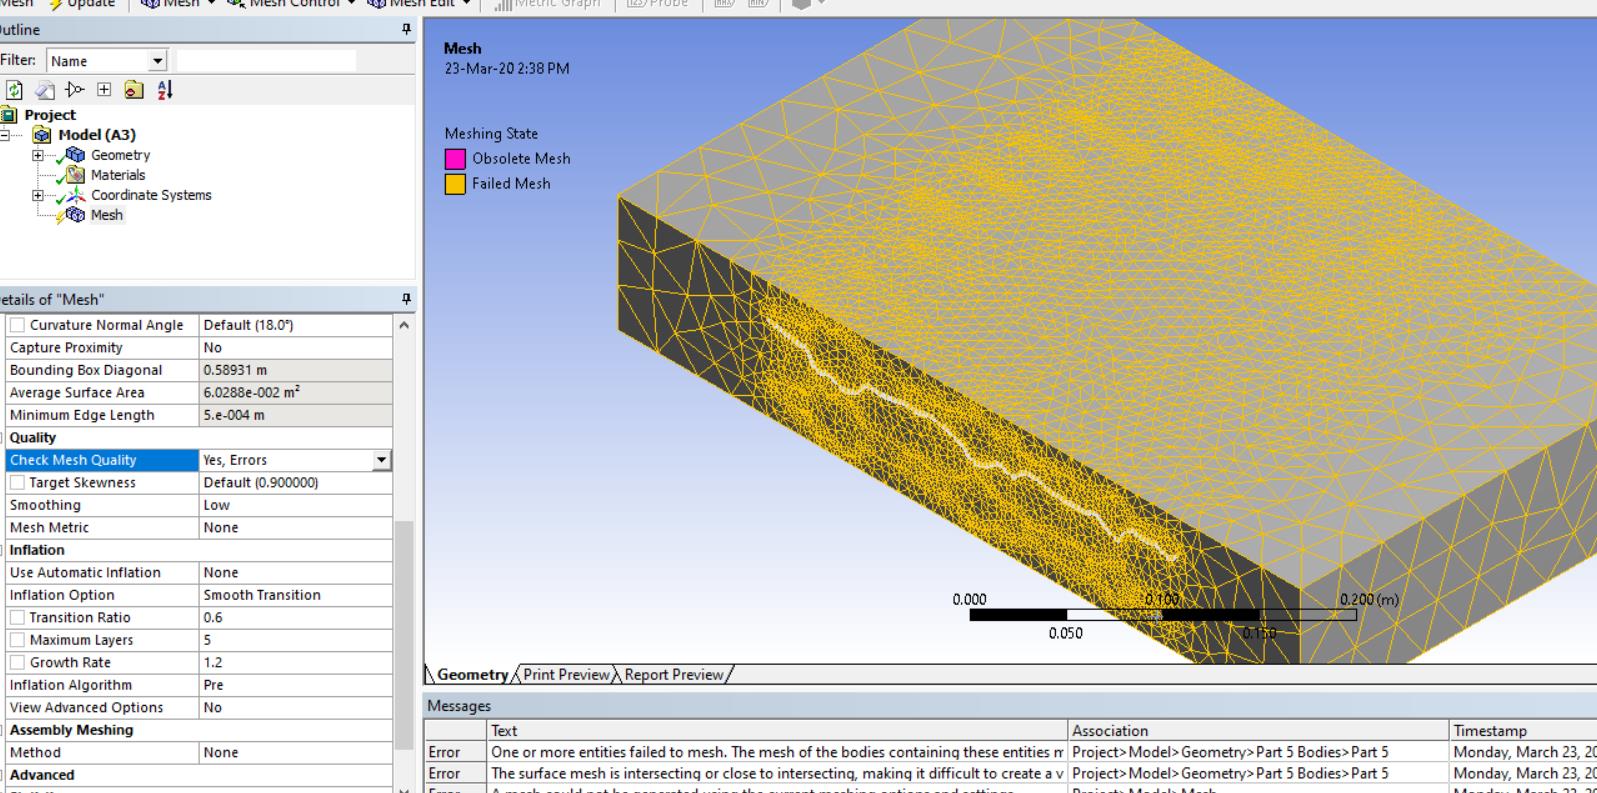Click the filter text input field
The height and width of the screenshot is (793, 1597).
point(266,61)
